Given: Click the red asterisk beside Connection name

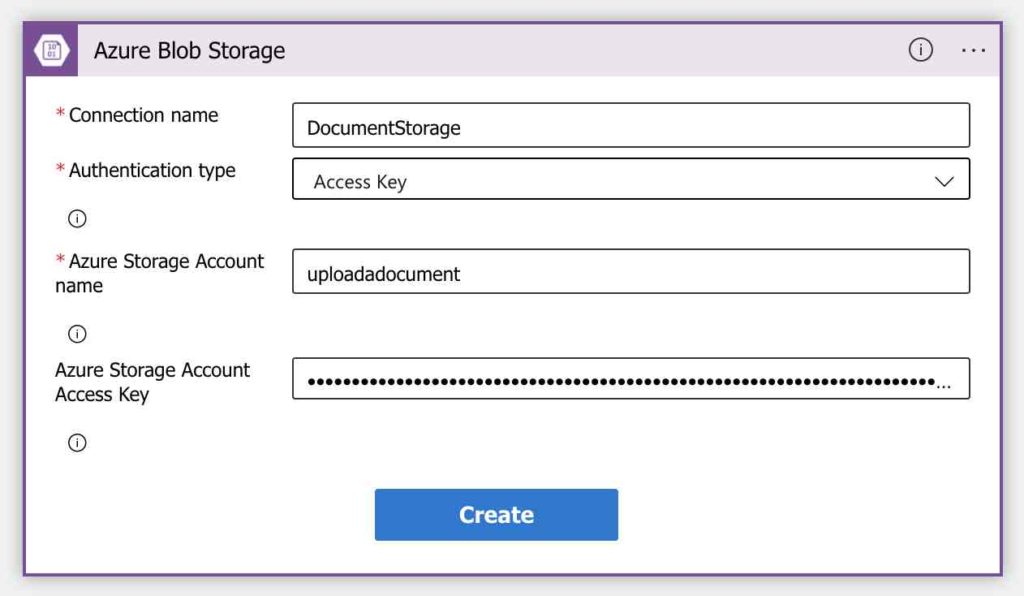Looking at the screenshot, I should 59,114.
